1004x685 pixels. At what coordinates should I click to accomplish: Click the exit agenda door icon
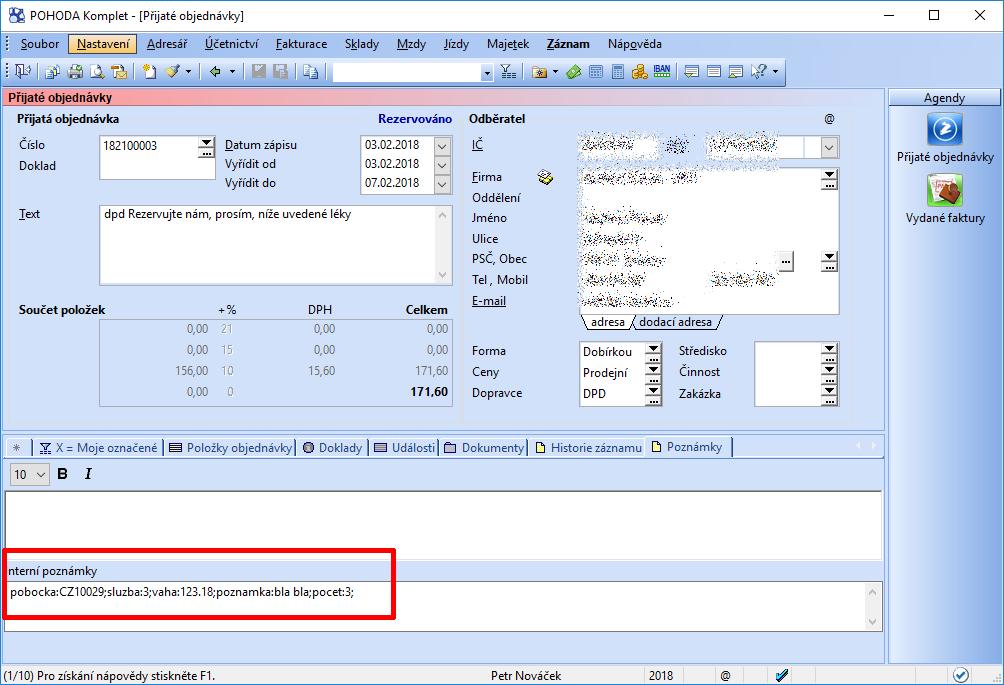tap(23, 71)
